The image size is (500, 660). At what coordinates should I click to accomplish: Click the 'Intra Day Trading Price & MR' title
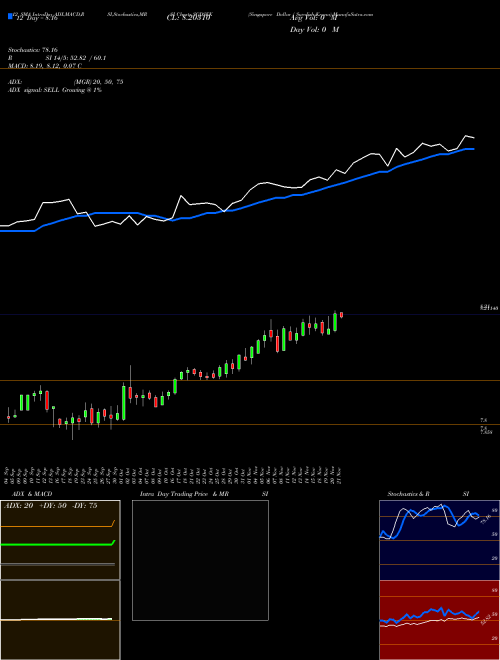(x=185, y=494)
